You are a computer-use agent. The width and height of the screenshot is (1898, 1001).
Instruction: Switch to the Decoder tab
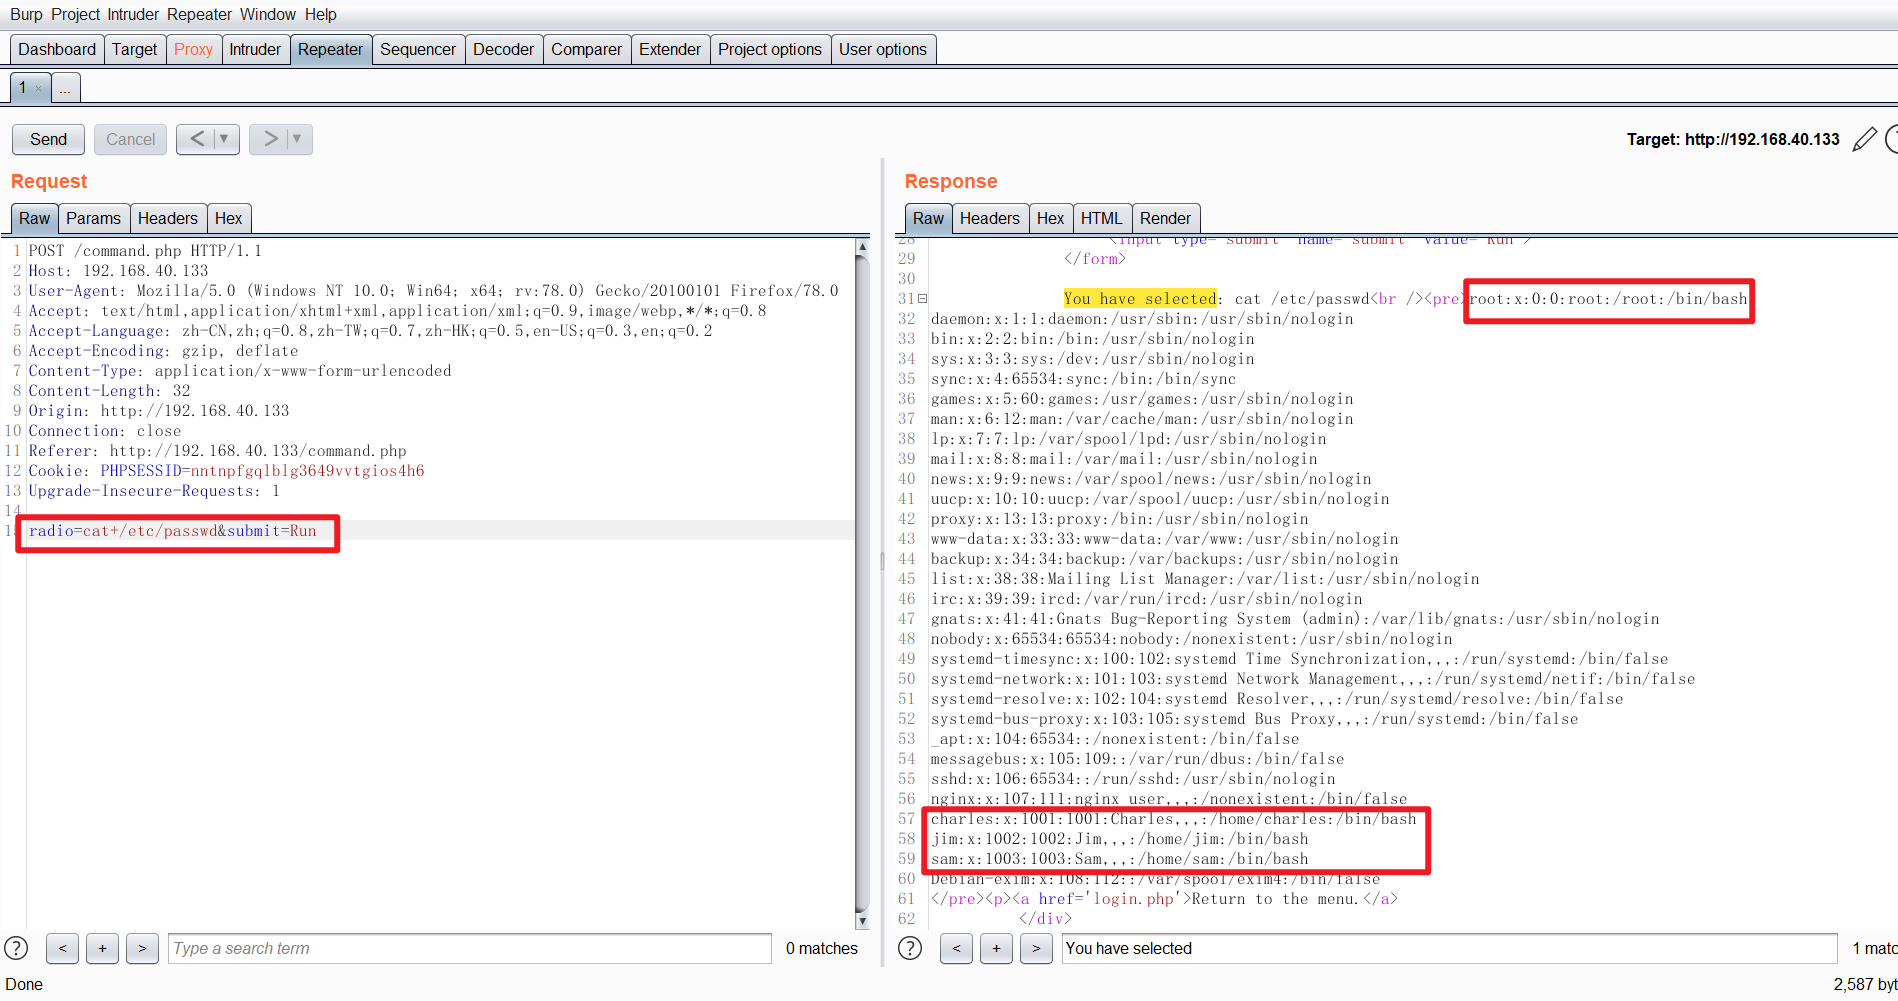[503, 50]
